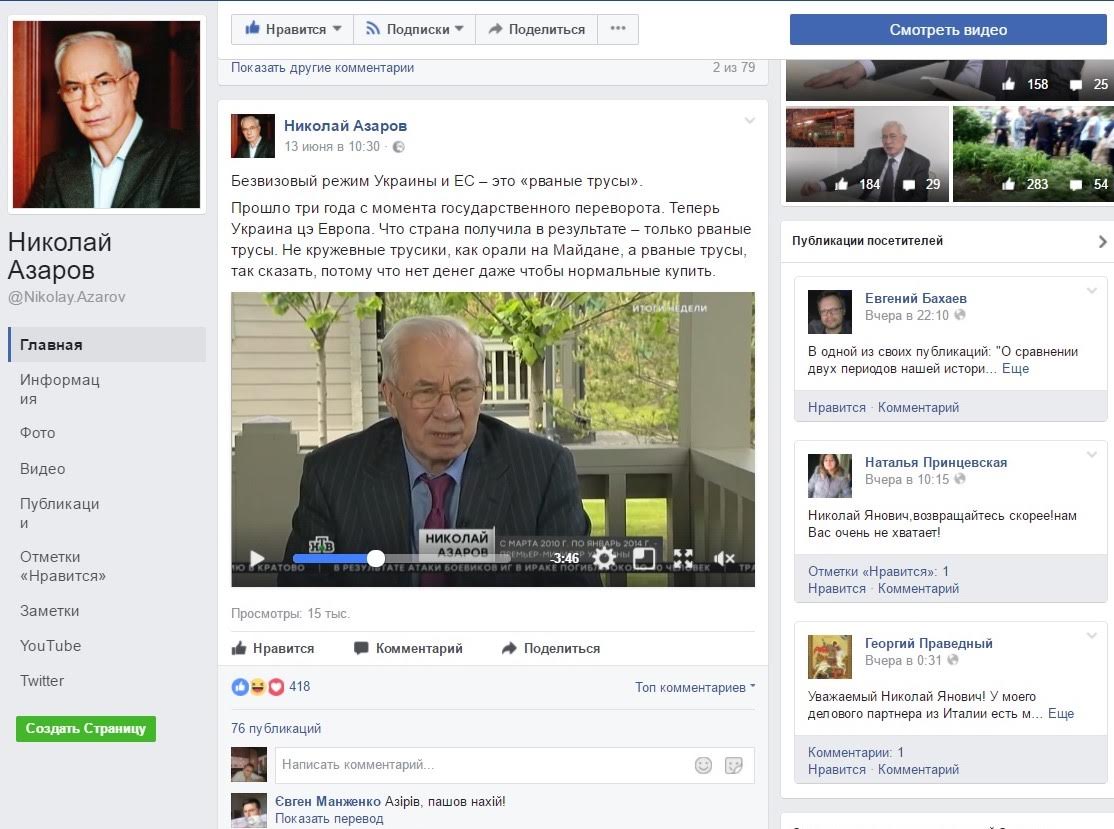Click the post timestamp 13 июня в 10:30
Viewport: 1114px width, 829px height.
pos(332,146)
